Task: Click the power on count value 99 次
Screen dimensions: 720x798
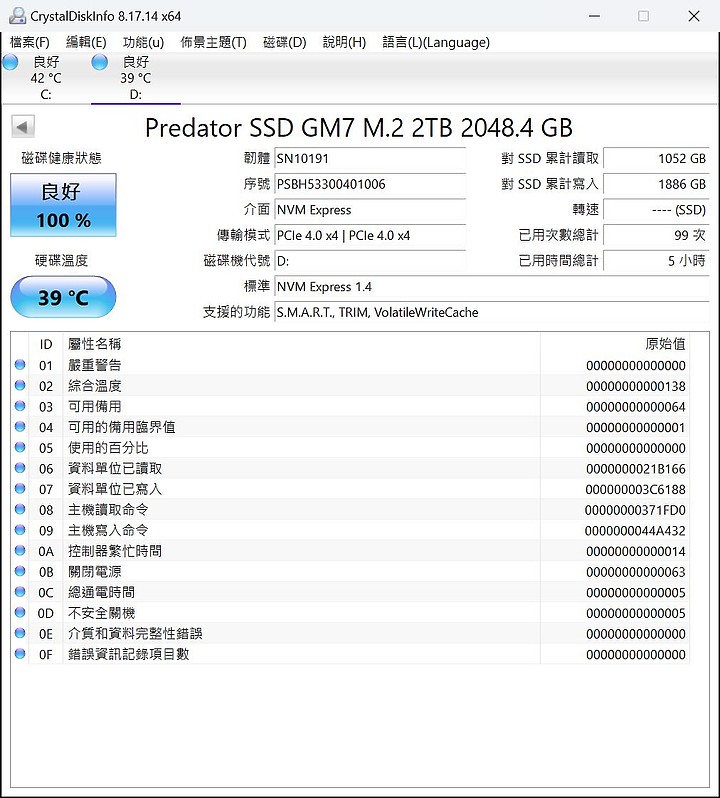Action: click(x=656, y=235)
